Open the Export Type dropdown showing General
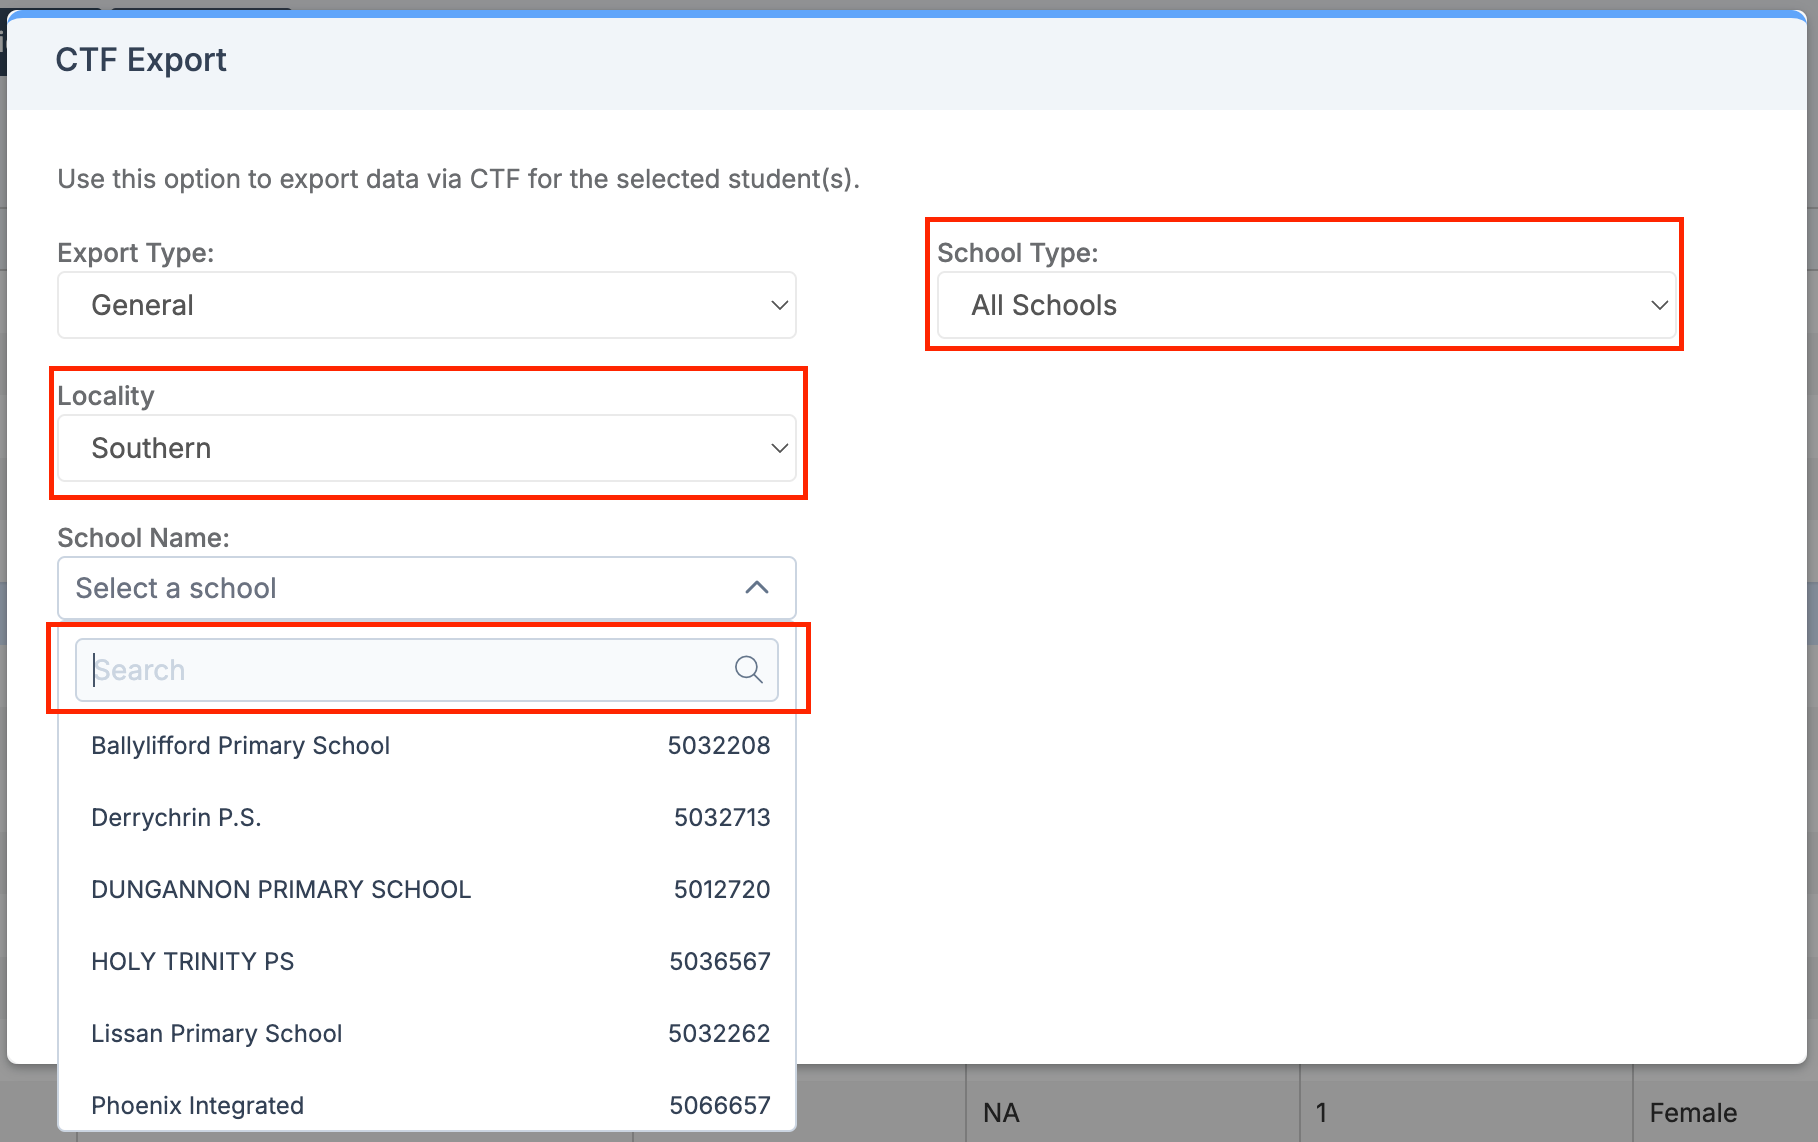The width and height of the screenshot is (1818, 1142). tap(425, 305)
